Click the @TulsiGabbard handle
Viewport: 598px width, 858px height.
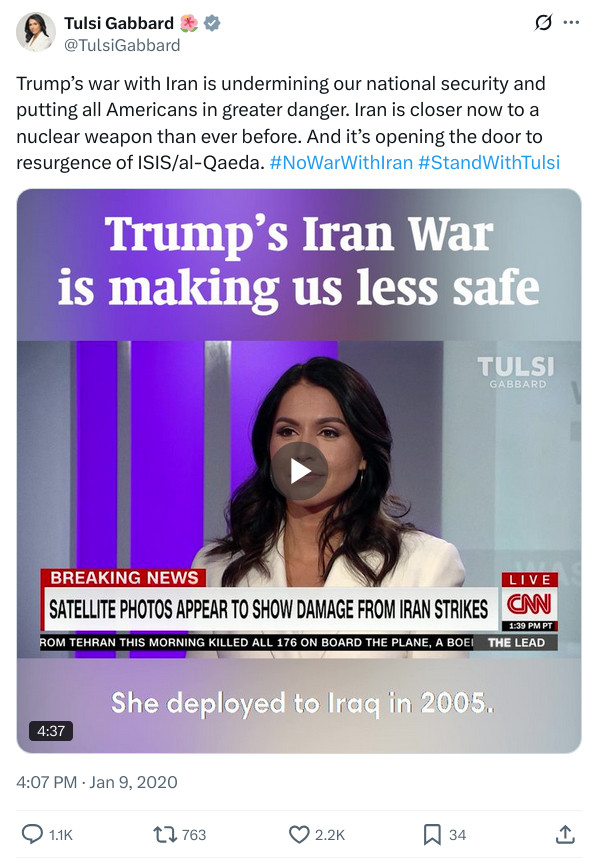pos(122,45)
